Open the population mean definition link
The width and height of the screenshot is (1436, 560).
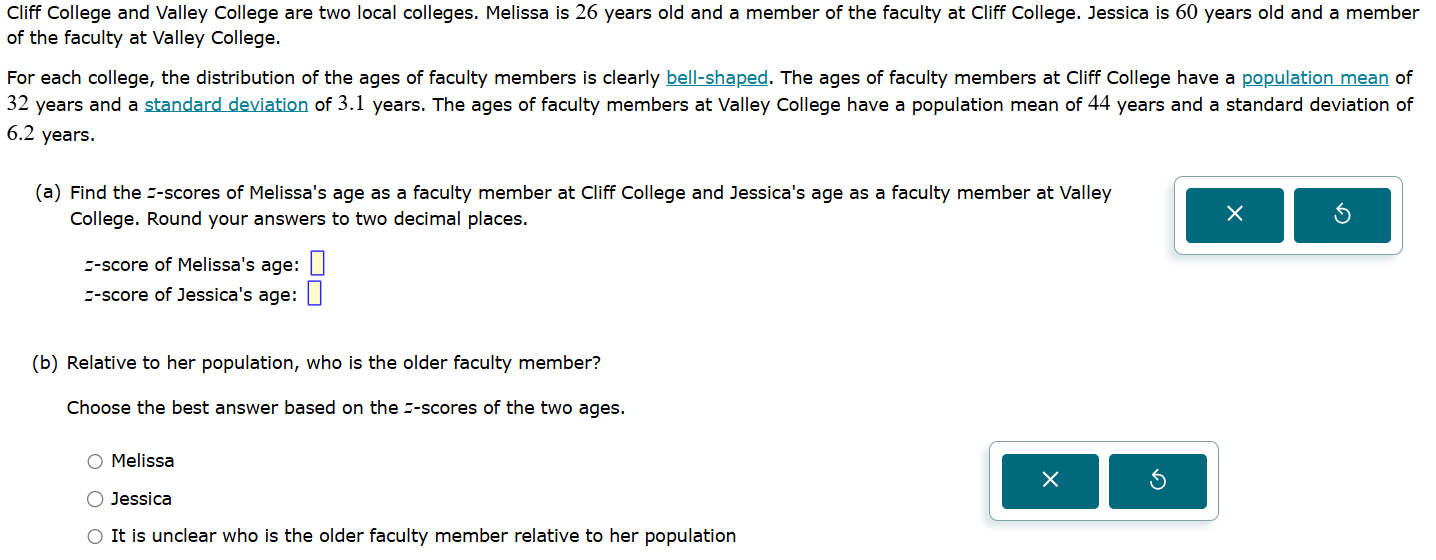point(1314,78)
